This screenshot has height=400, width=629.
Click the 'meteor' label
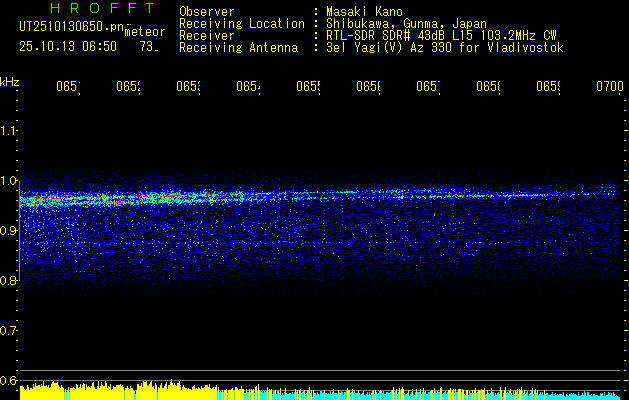pyautogui.click(x=145, y=32)
